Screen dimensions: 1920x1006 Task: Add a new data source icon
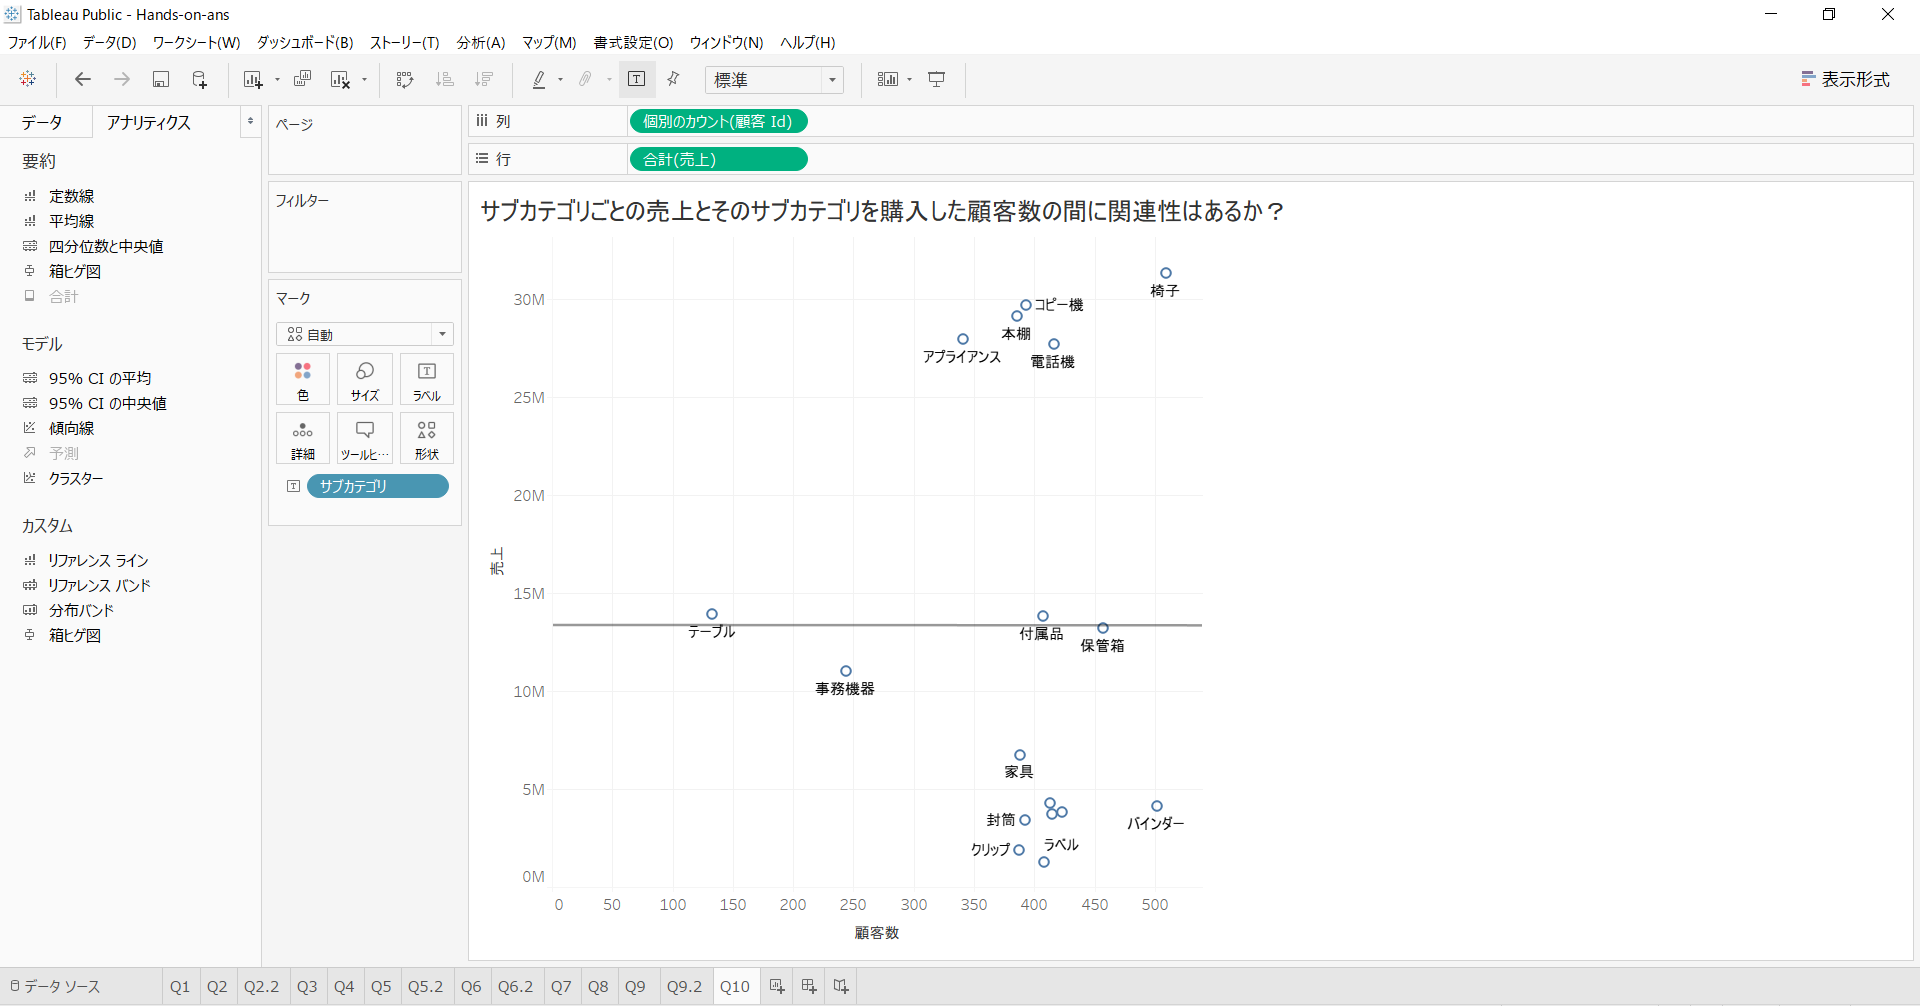[200, 79]
